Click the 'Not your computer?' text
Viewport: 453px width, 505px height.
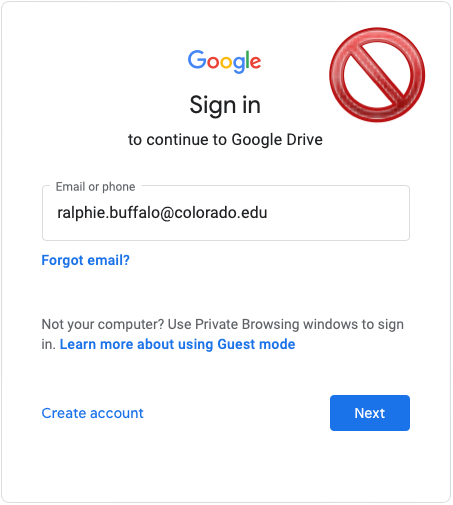pos(103,324)
